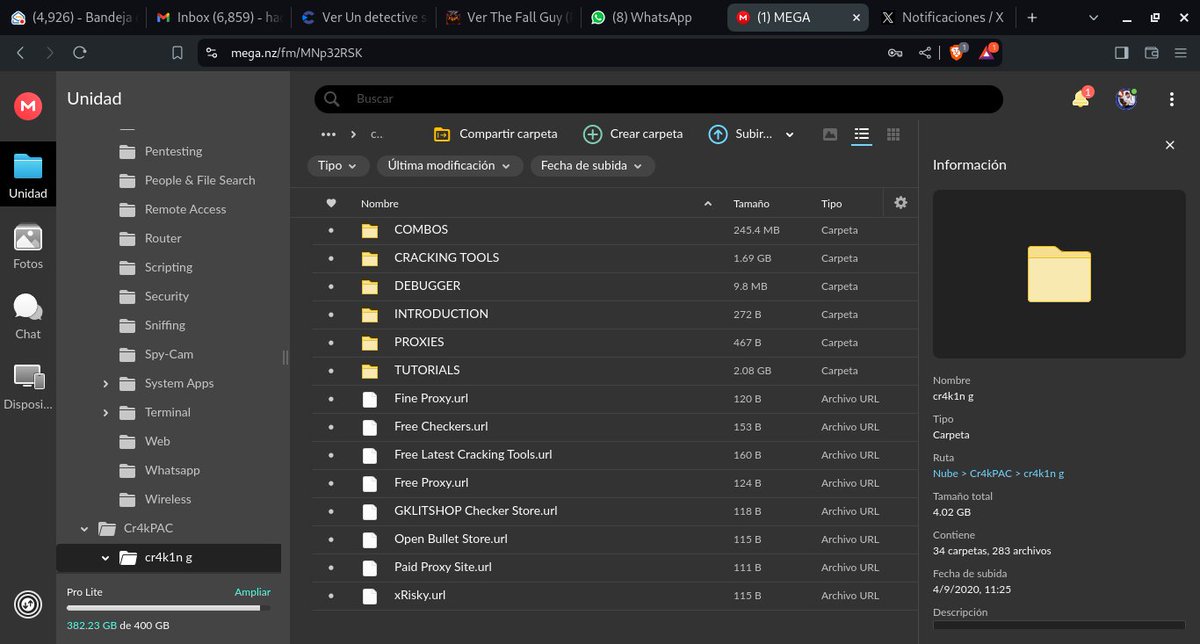Viewport: 1200px width, 644px height.
Task: Click the folder preview thumbnail in Información
Action: 1059,274
